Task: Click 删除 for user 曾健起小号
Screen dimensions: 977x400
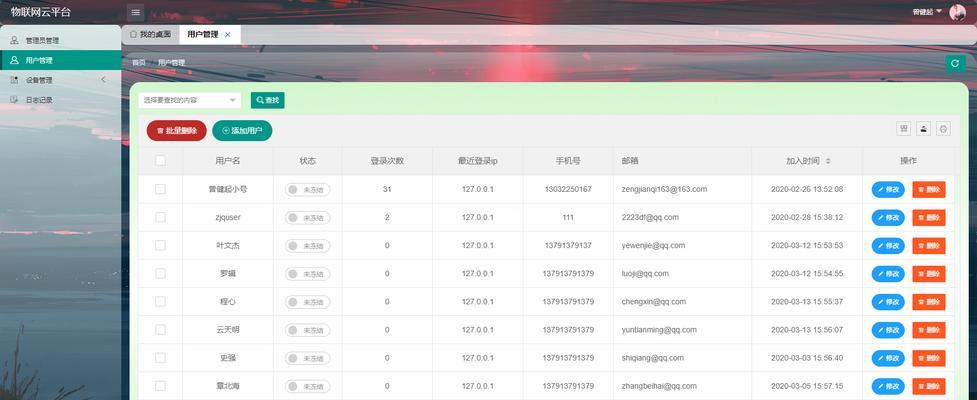Action: pos(929,189)
